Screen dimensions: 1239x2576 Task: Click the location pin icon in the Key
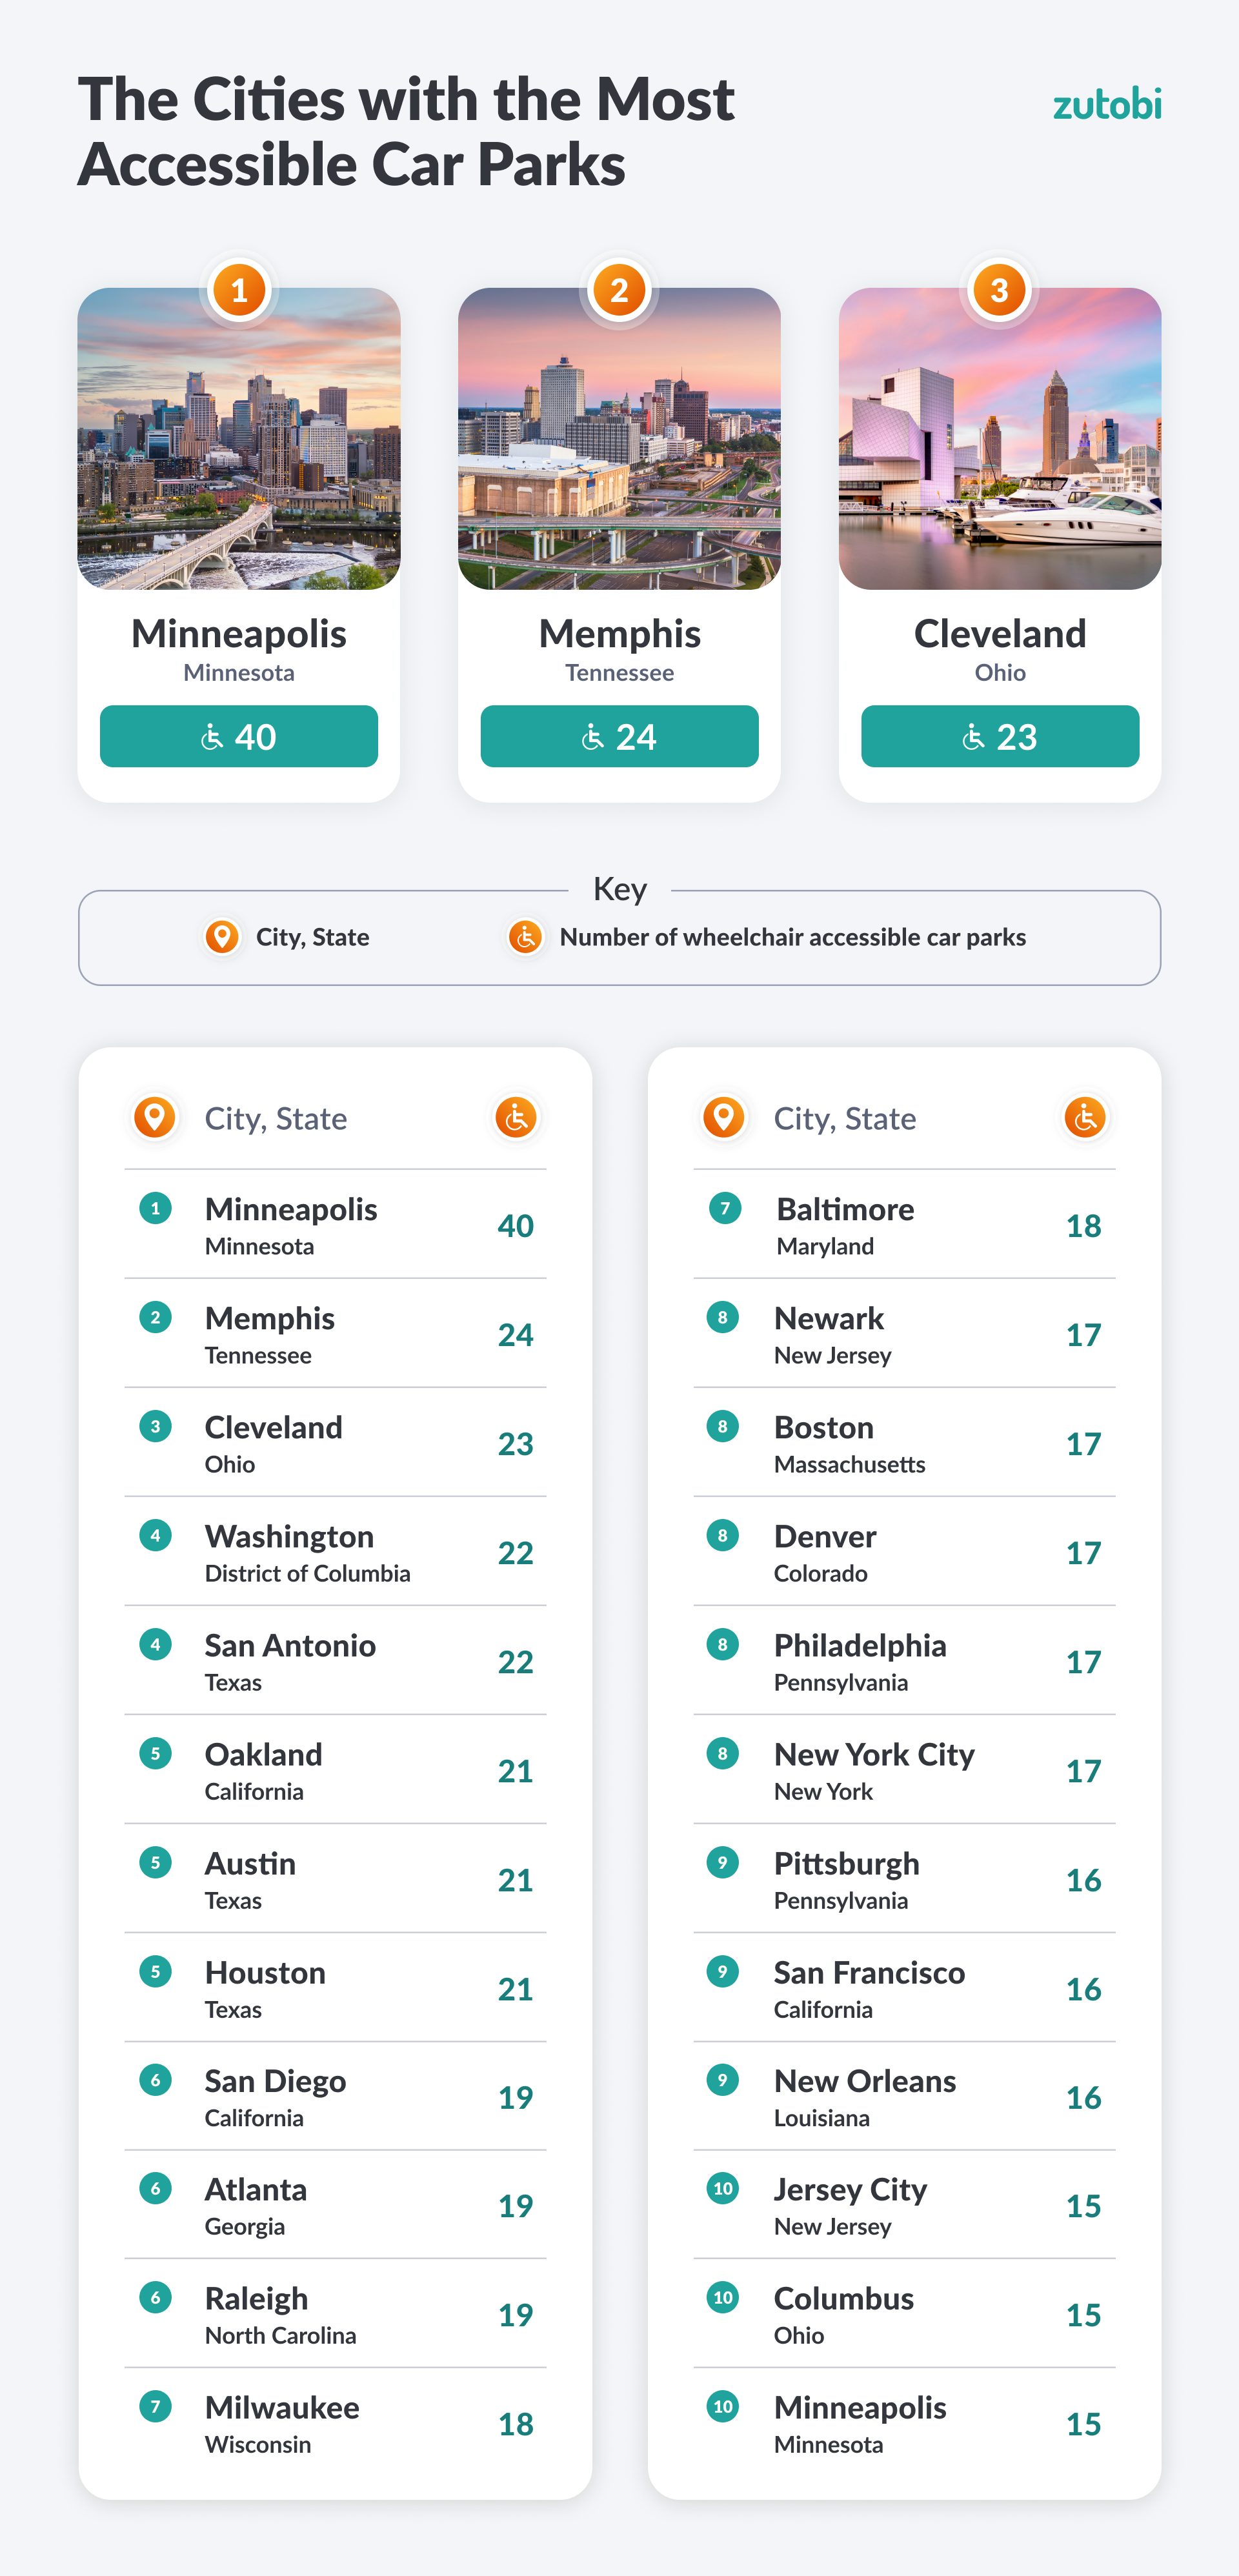pyautogui.click(x=222, y=937)
